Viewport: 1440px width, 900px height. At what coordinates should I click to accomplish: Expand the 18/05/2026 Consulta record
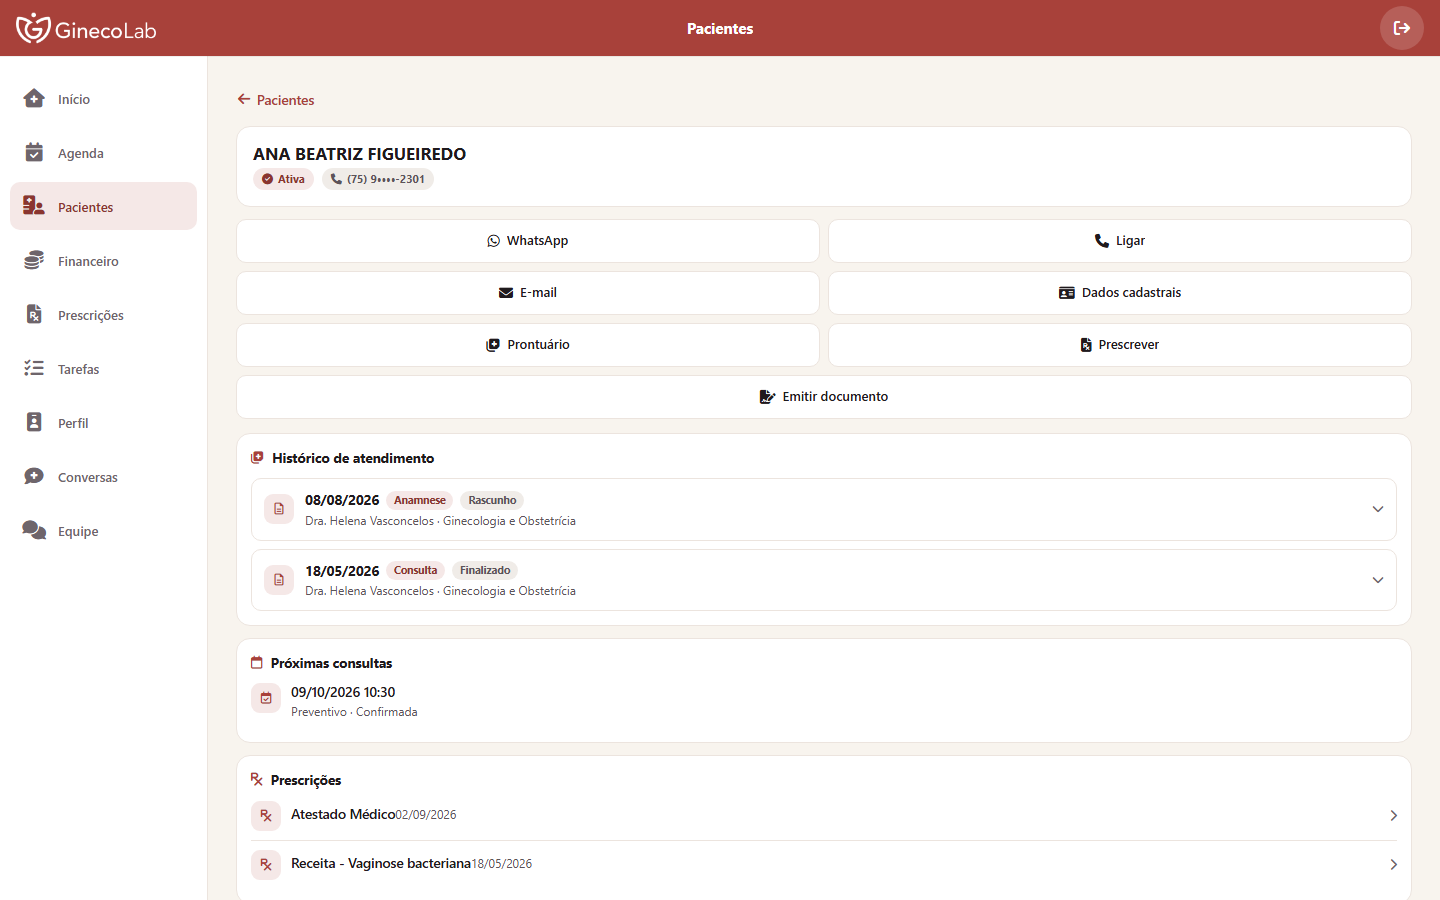point(1378,580)
